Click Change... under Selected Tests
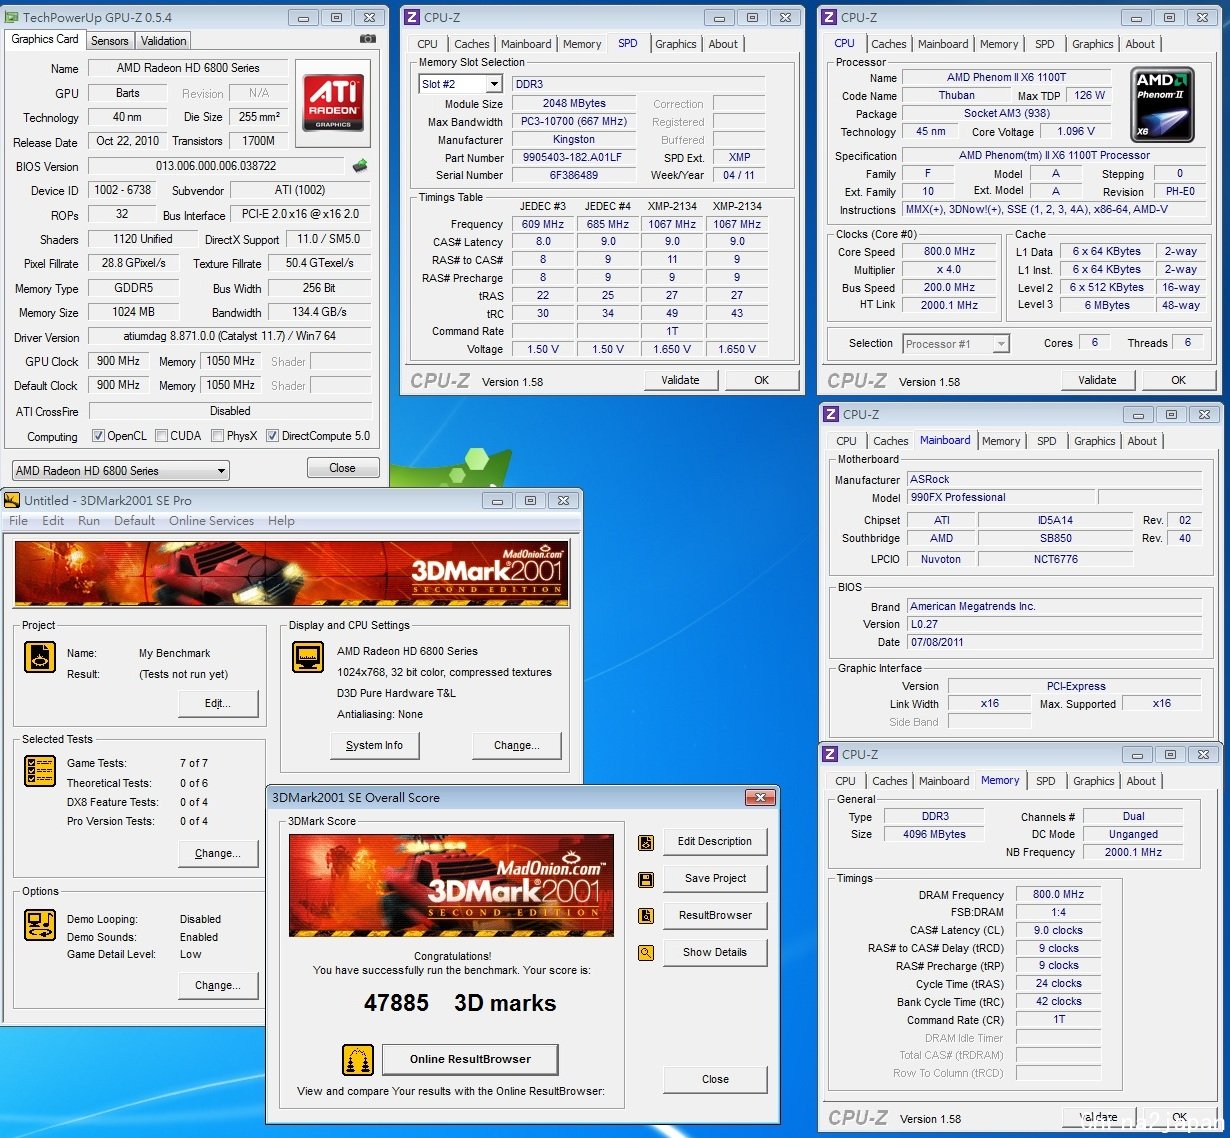 [218, 854]
